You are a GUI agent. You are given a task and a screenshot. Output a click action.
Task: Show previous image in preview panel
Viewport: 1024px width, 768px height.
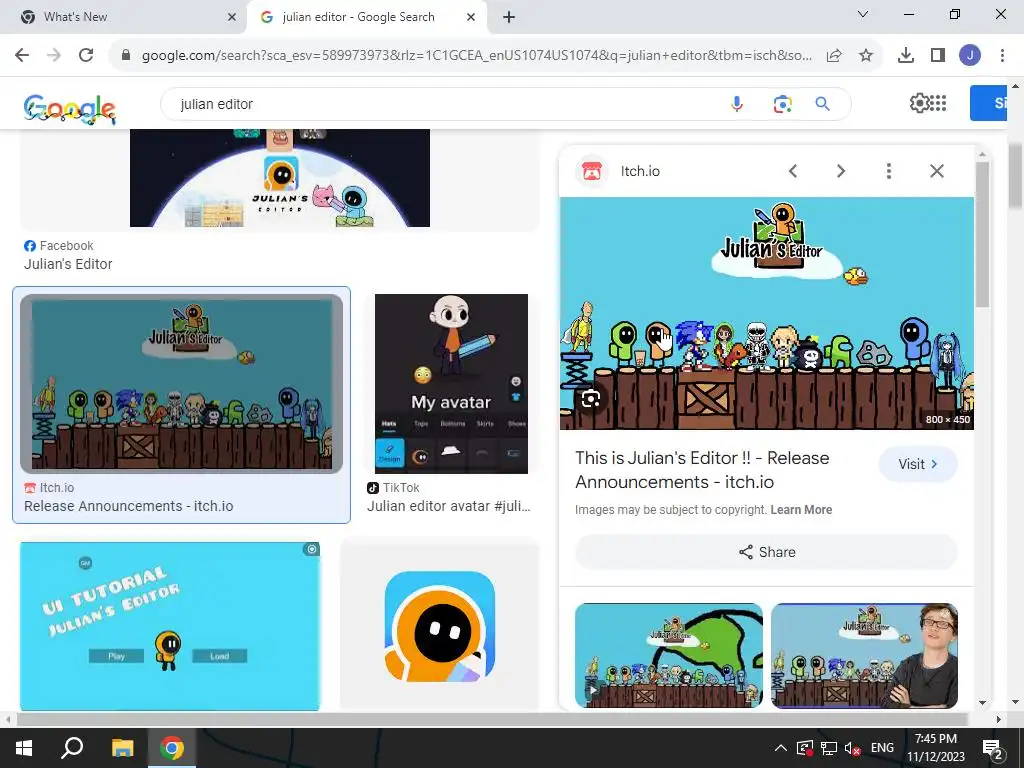793,171
